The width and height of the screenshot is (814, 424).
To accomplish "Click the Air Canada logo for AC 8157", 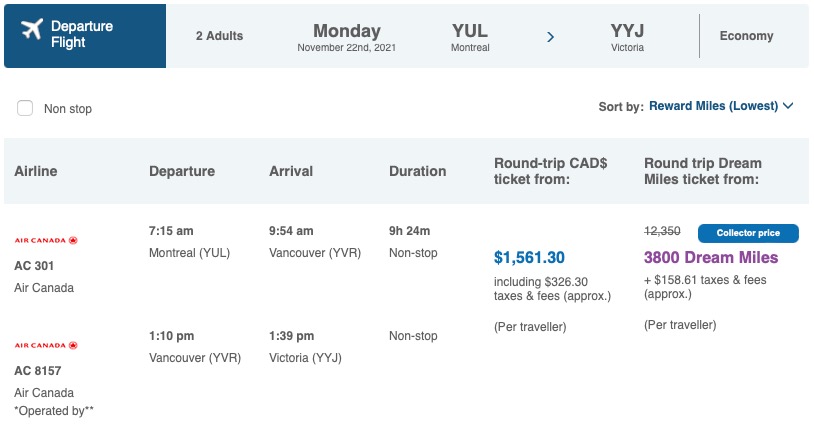I will [x=46, y=345].
